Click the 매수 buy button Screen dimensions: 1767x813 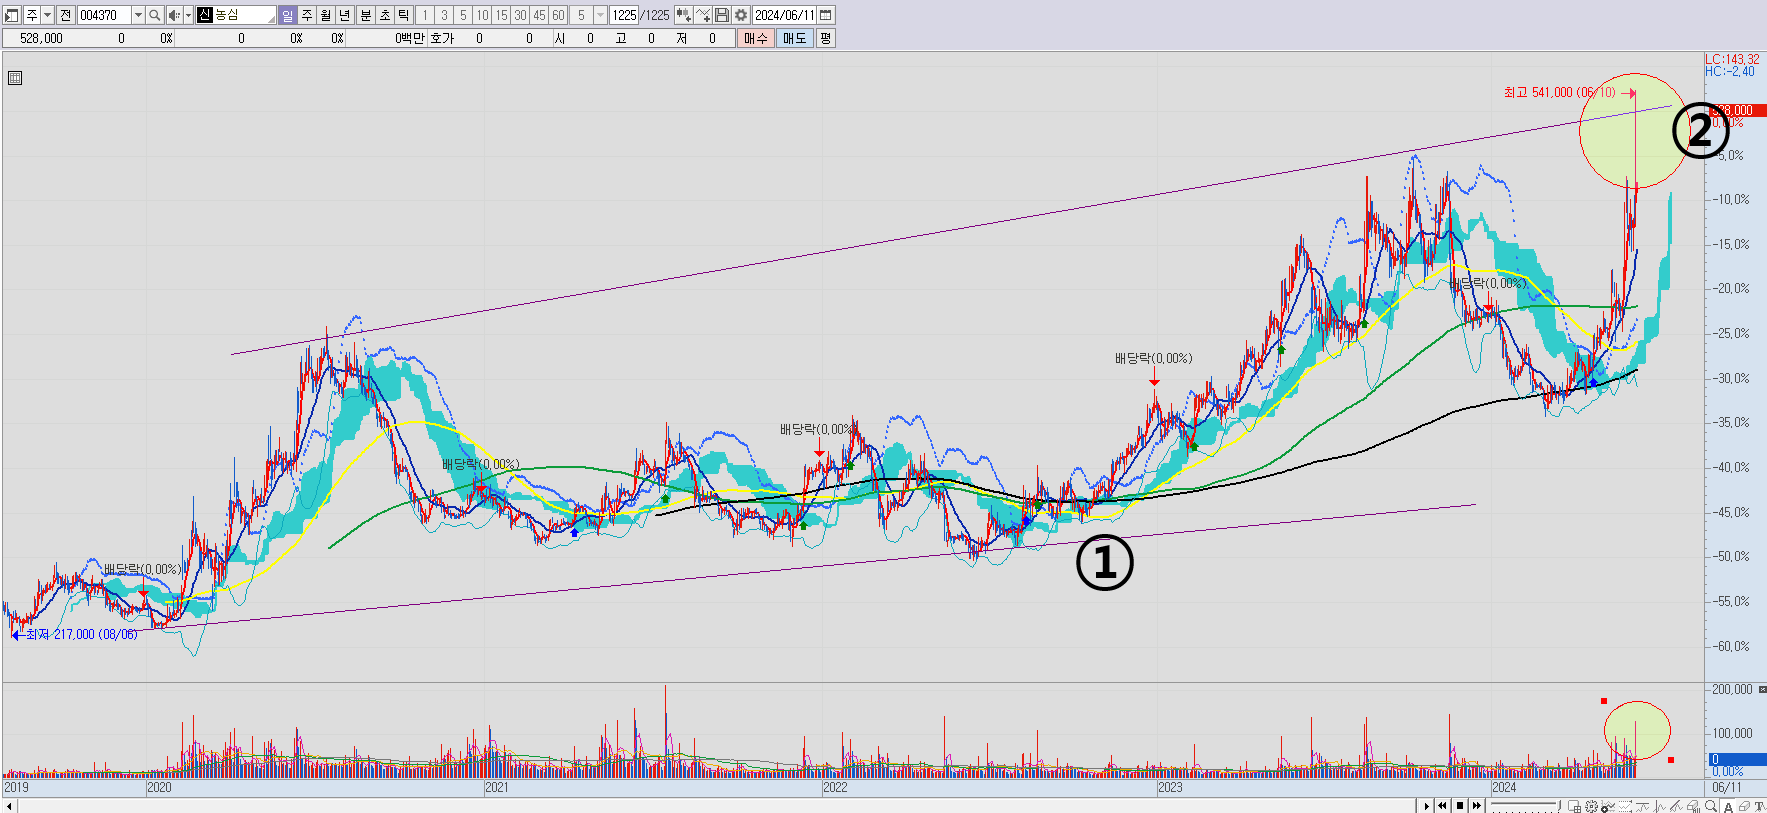coord(756,38)
